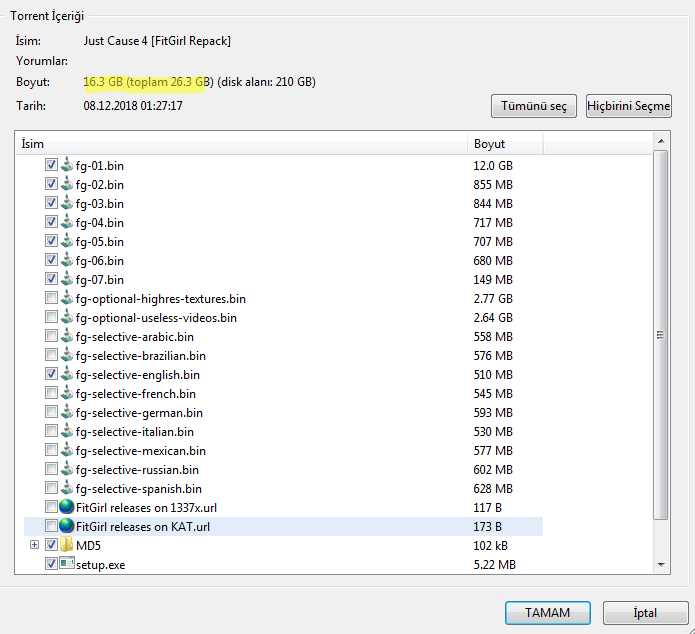
Task: Select the fg-selective-mexican.bin file name
Action: coord(141,451)
